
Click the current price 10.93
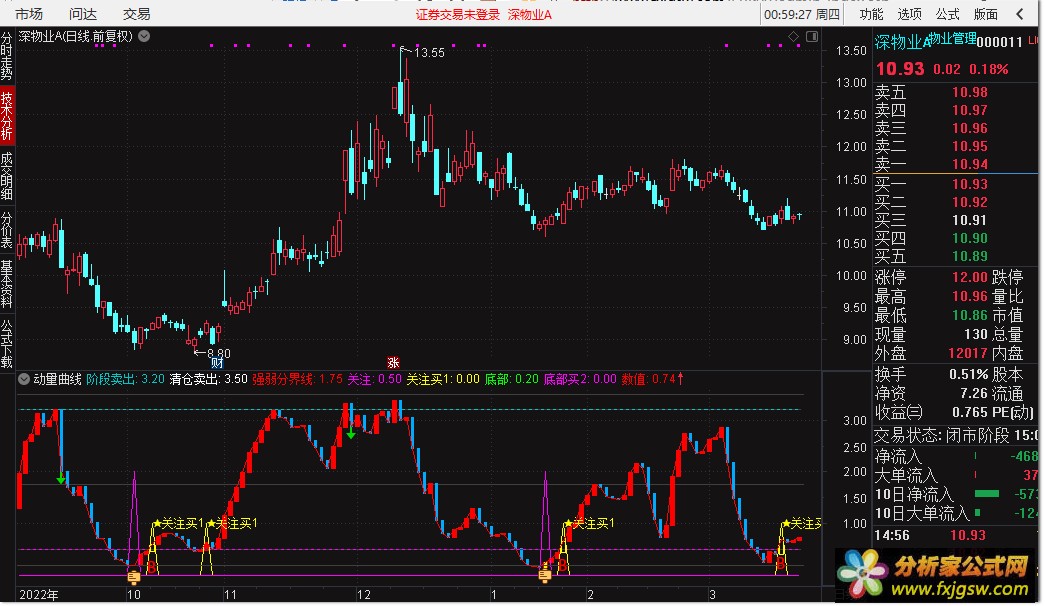(900, 69)
